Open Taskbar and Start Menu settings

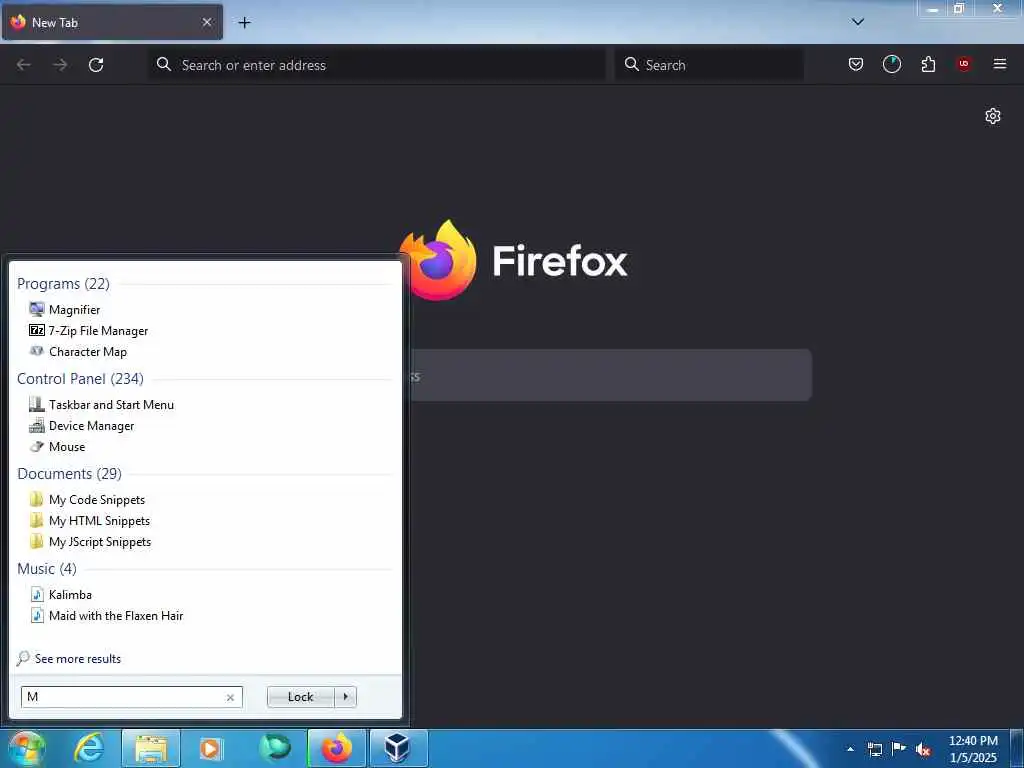pyautogui.click(x=102, y=405)
